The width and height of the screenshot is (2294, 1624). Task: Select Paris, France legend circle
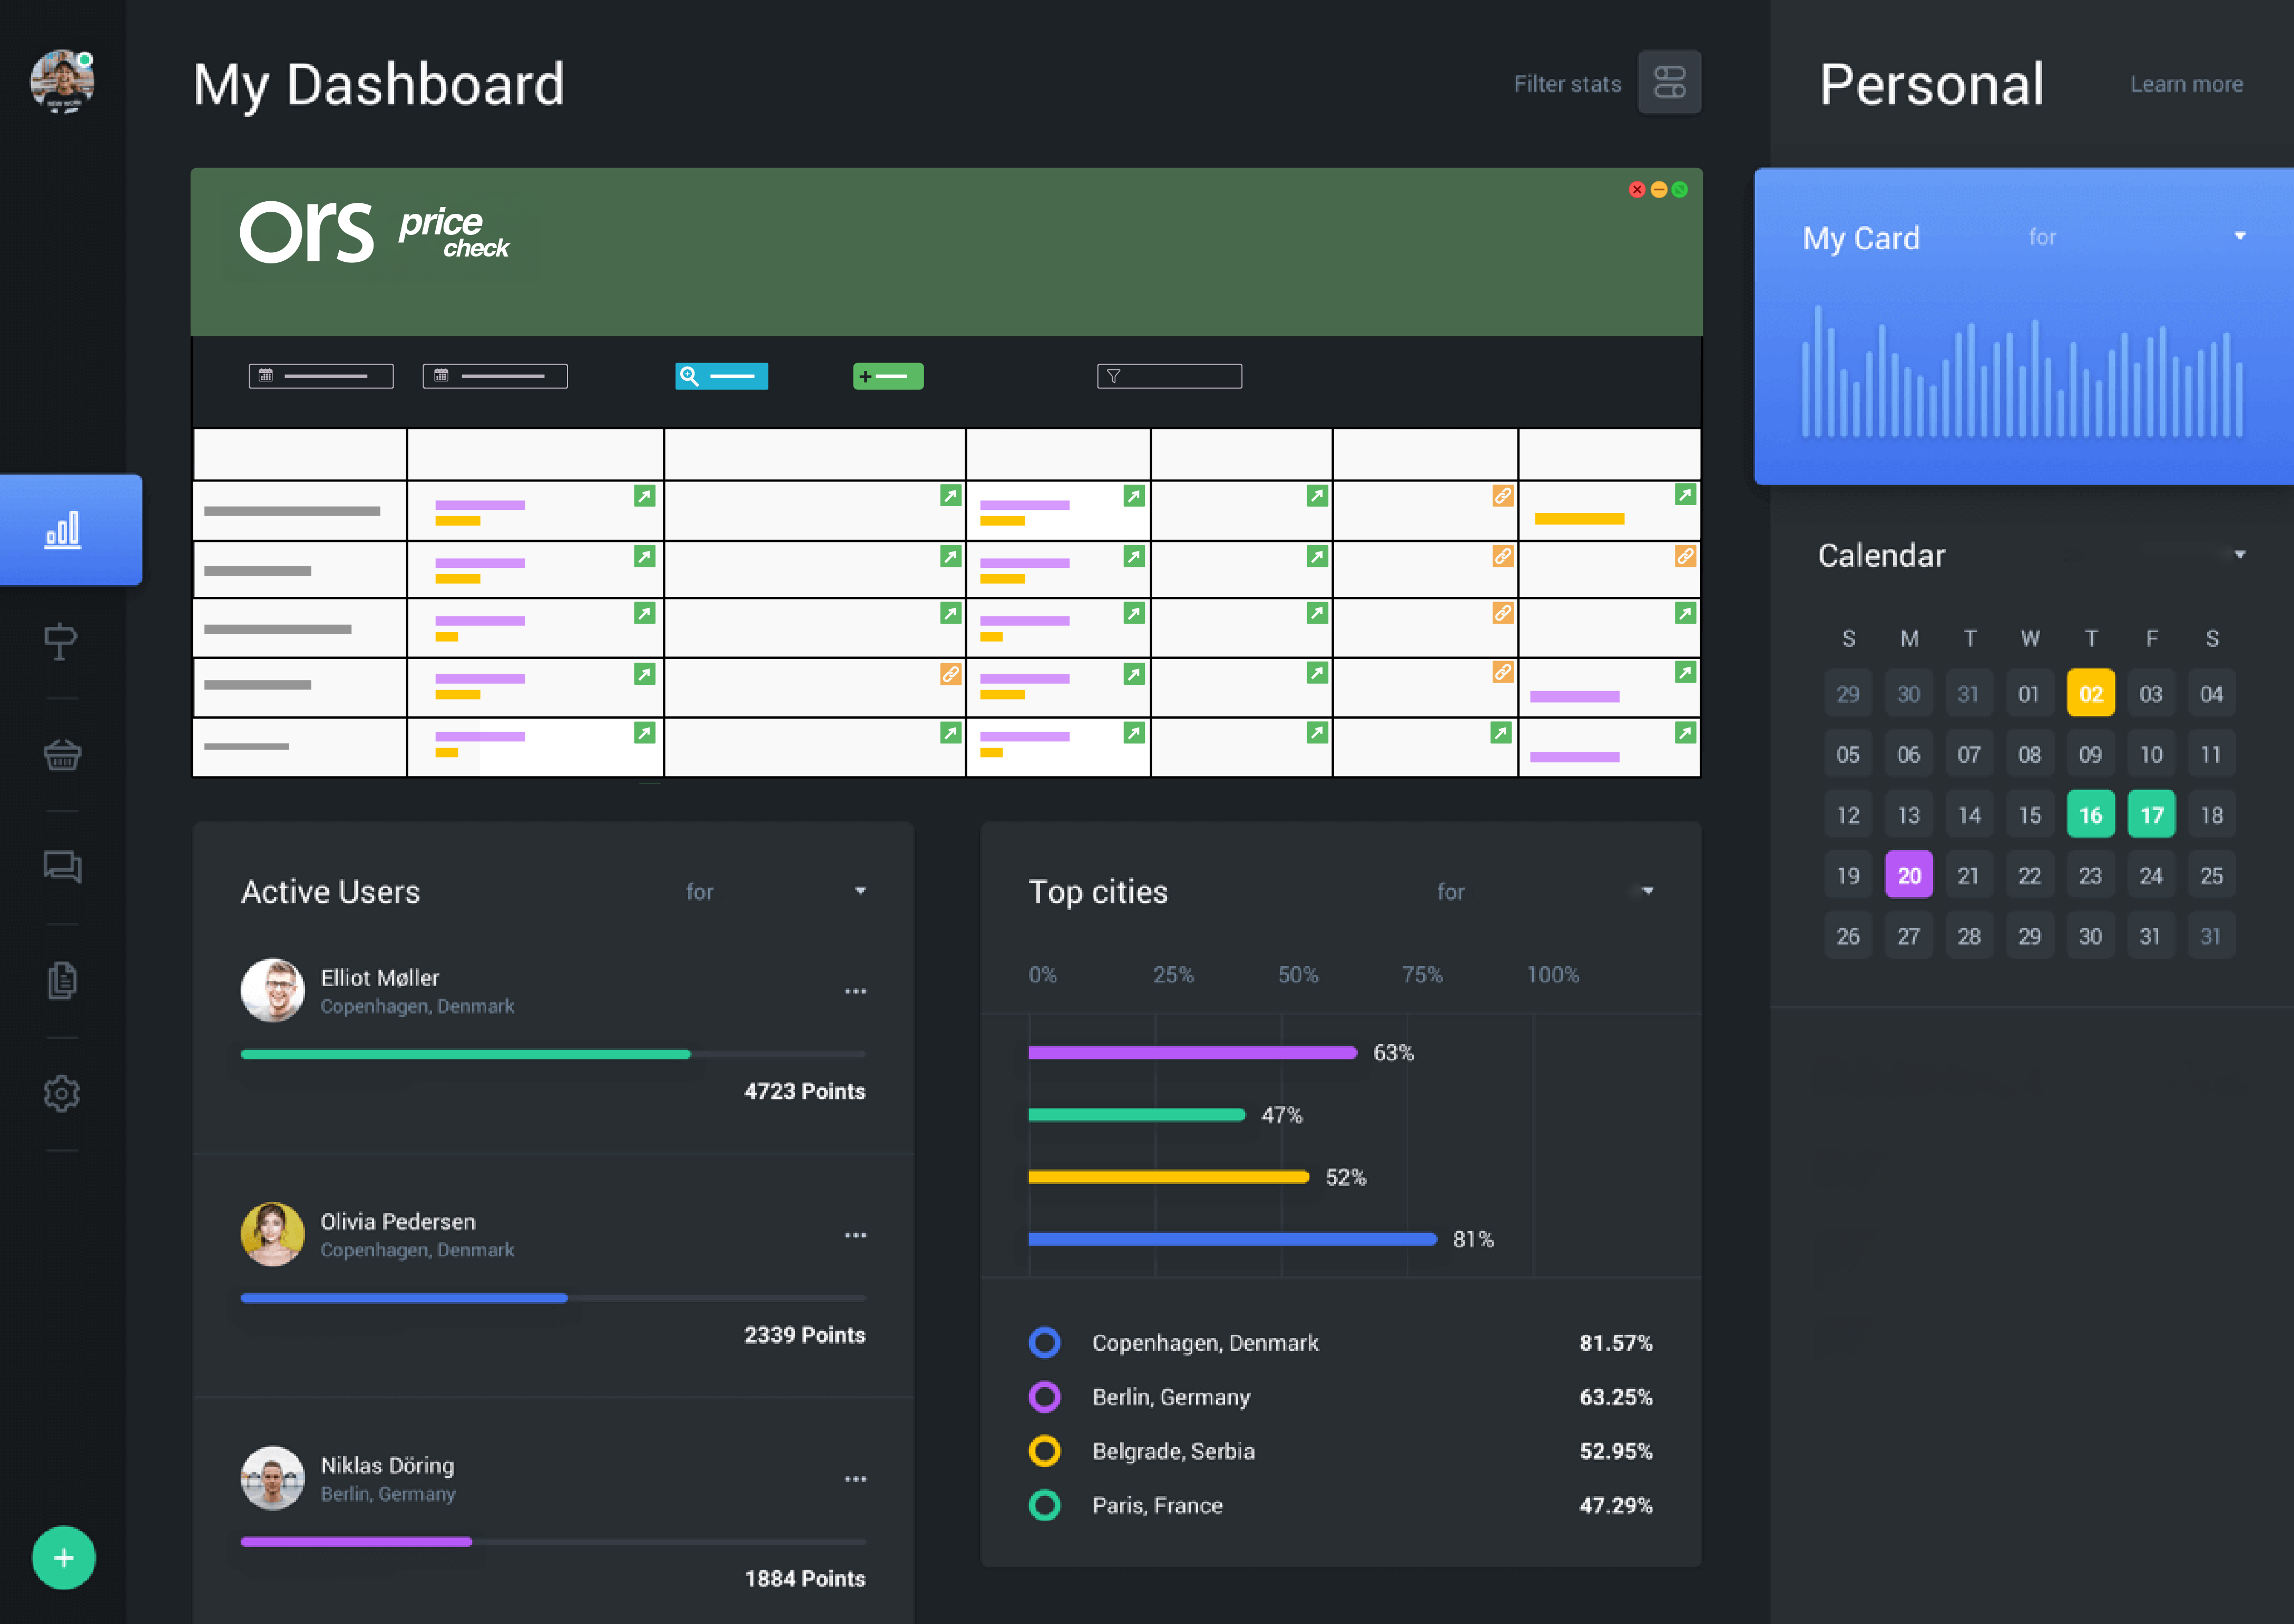[x=1044, y=1505]
